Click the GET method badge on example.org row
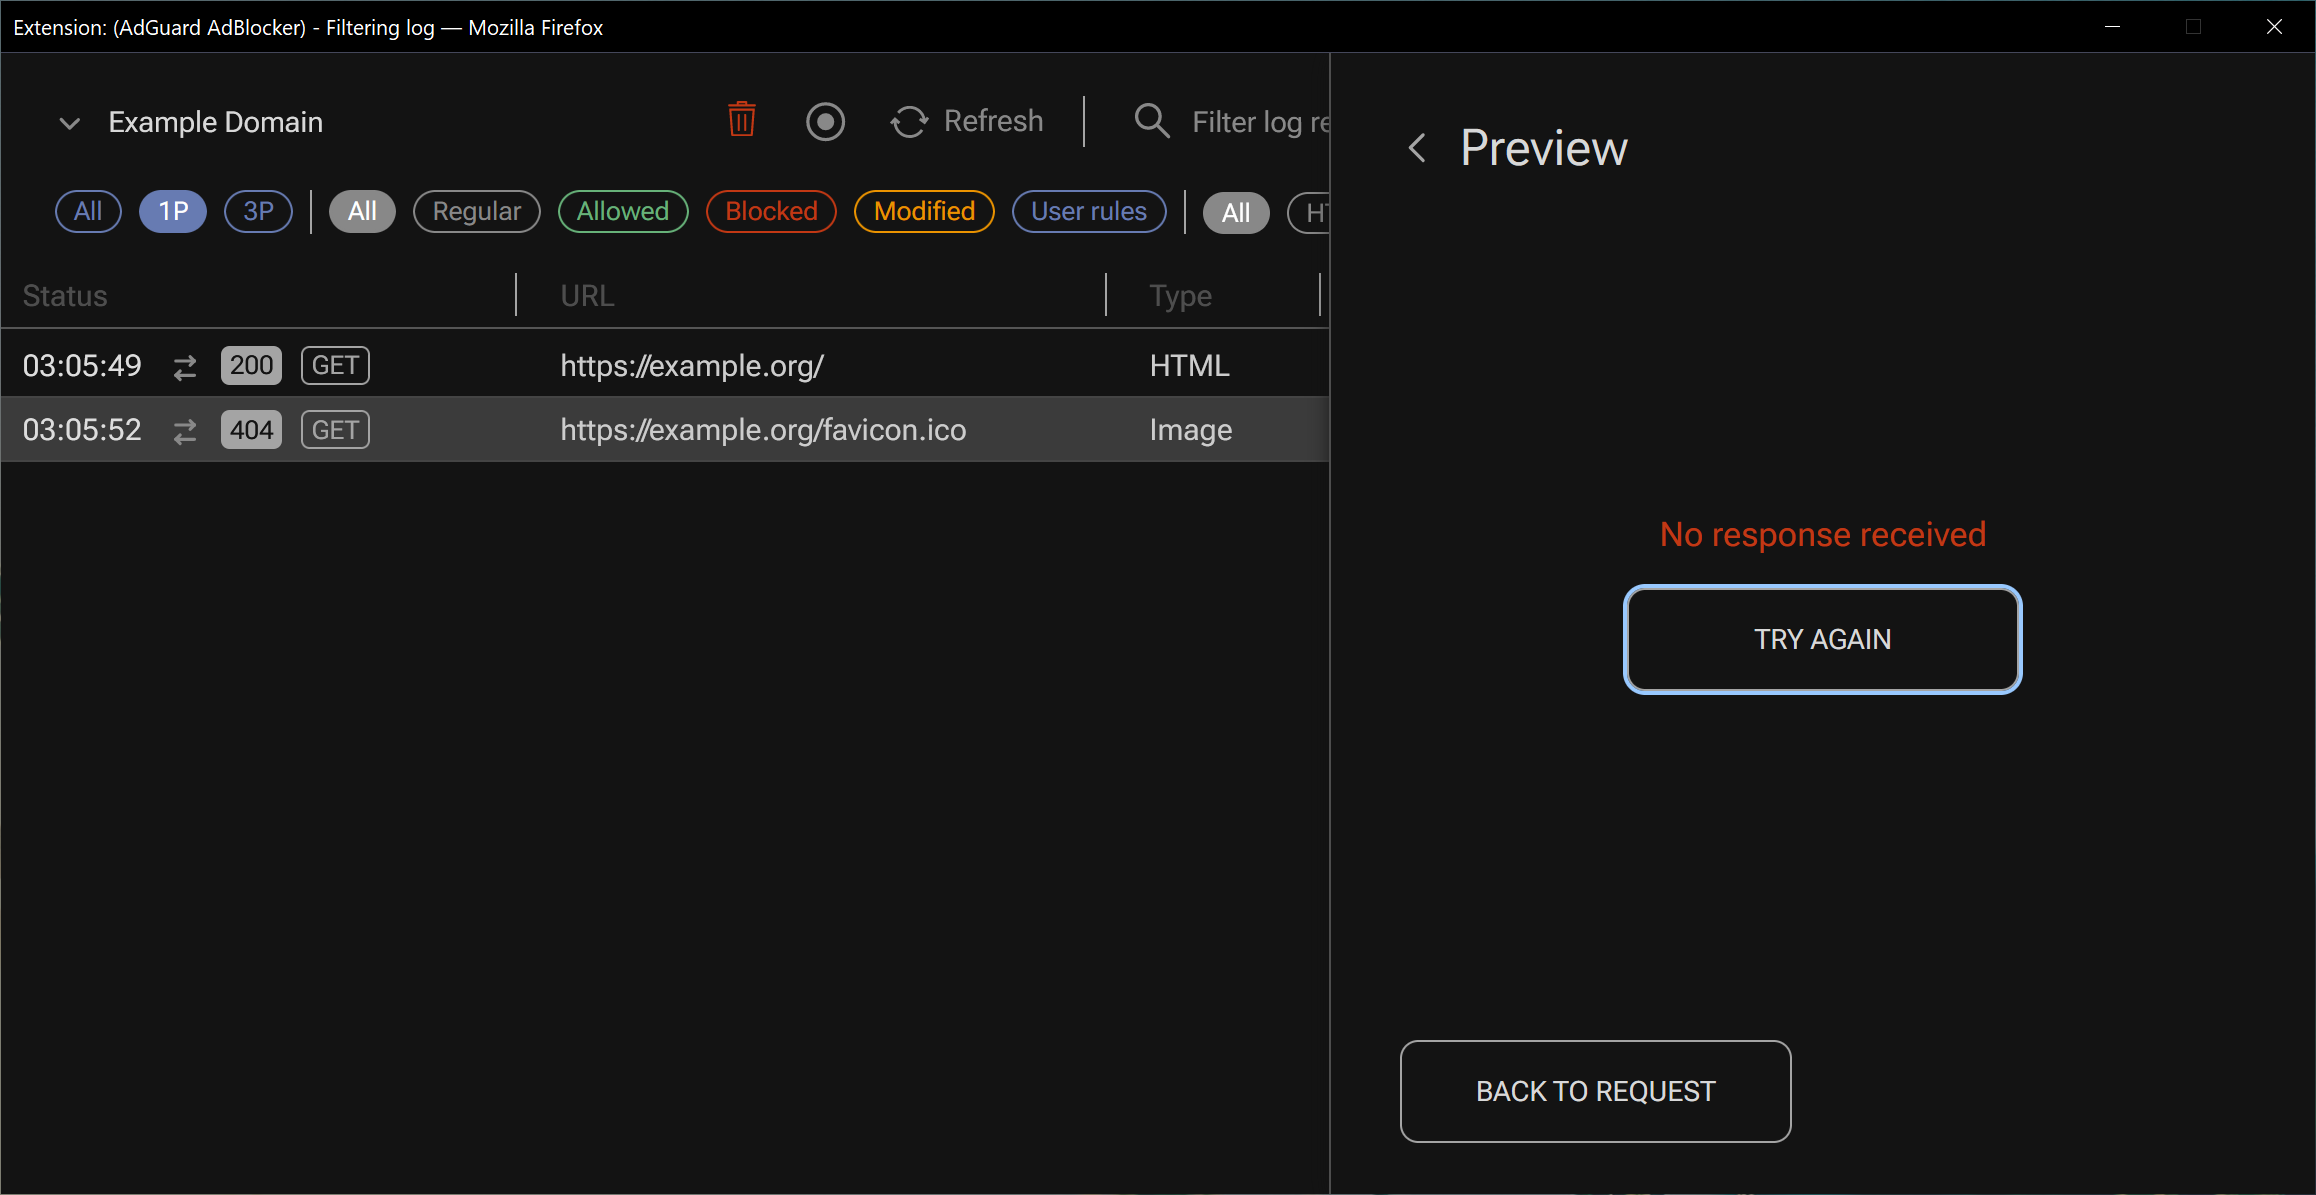 (x=334, y=365)
